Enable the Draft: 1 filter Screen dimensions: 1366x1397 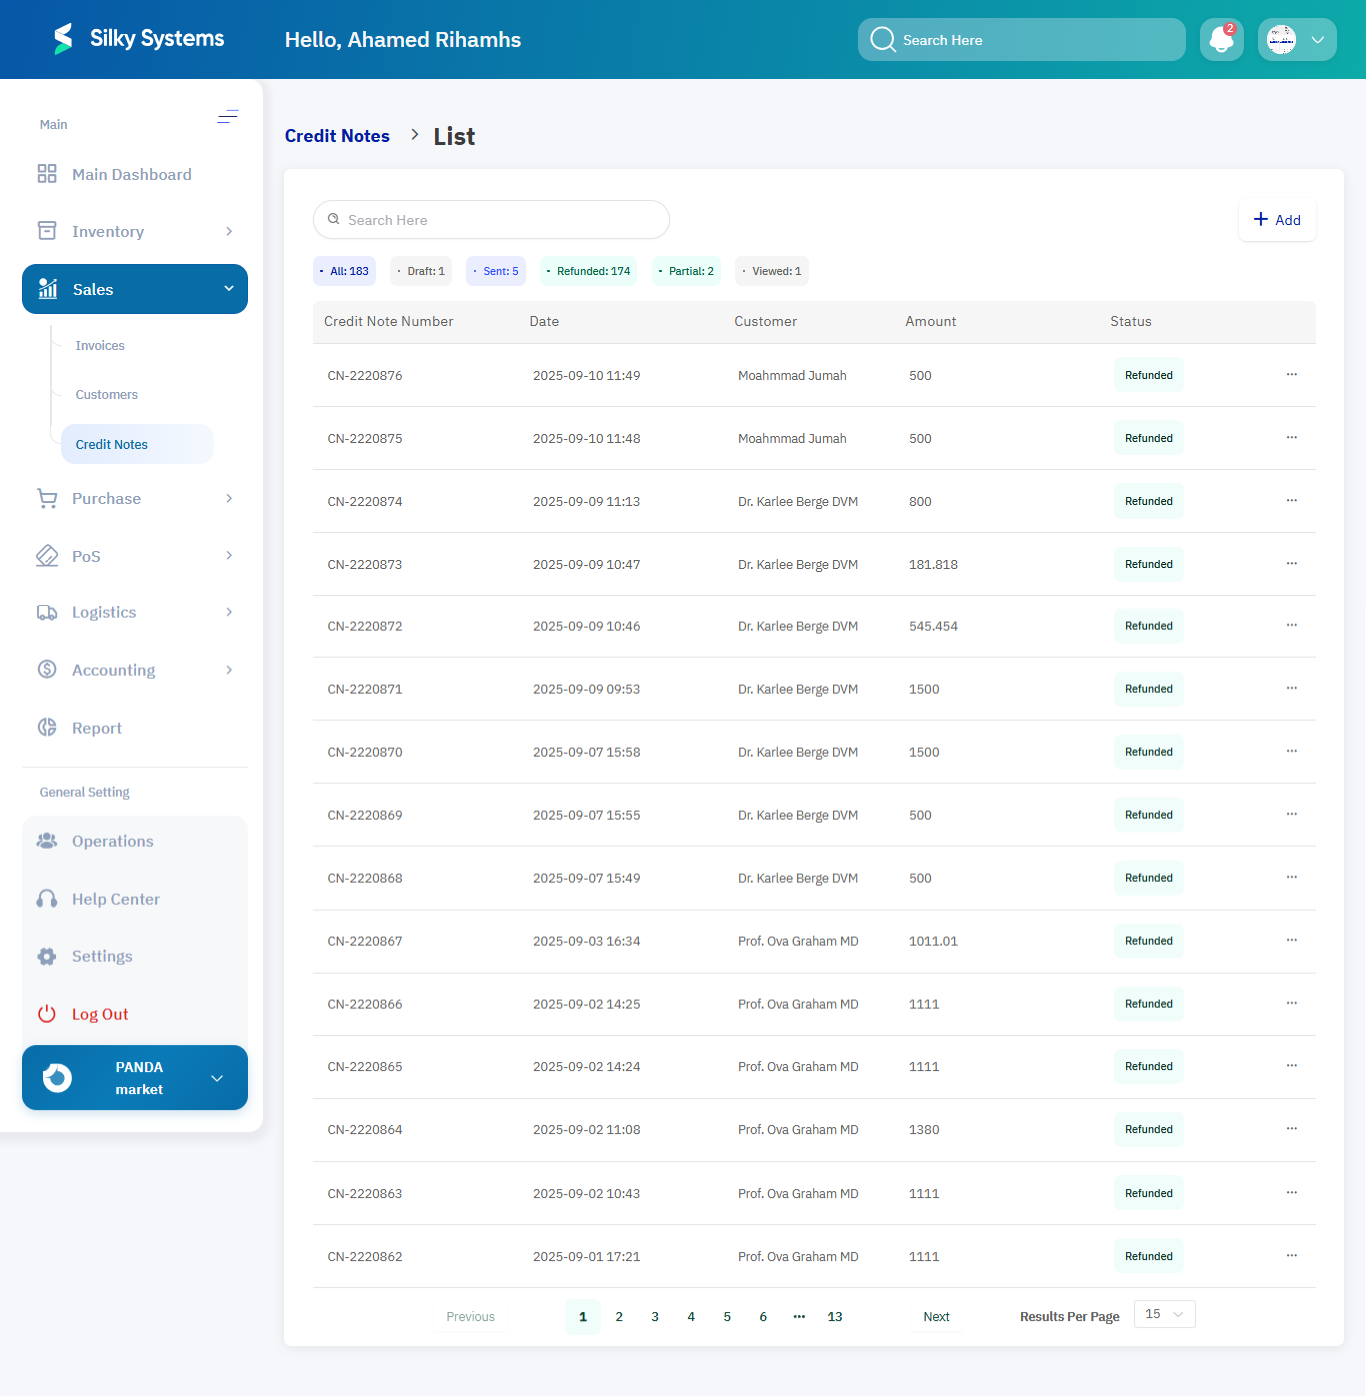click(420, 270)
